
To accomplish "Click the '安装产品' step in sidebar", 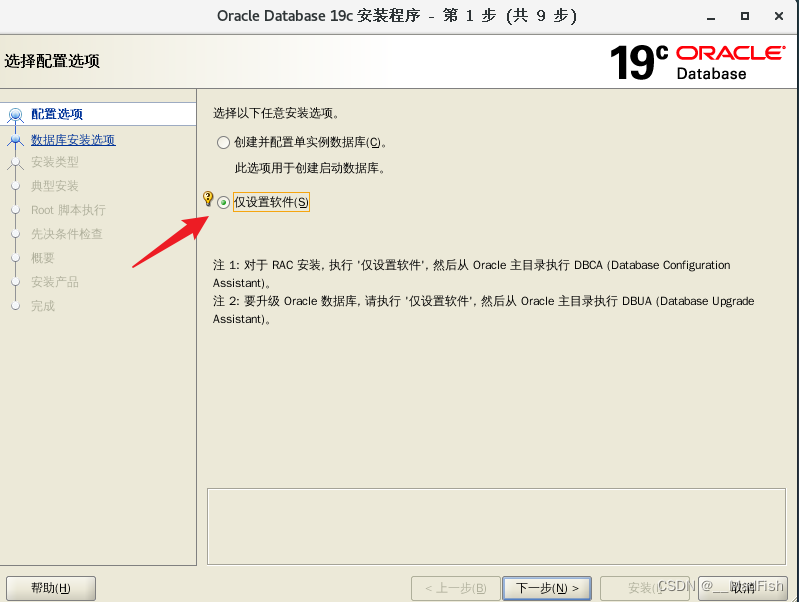I will pos(55,282).
